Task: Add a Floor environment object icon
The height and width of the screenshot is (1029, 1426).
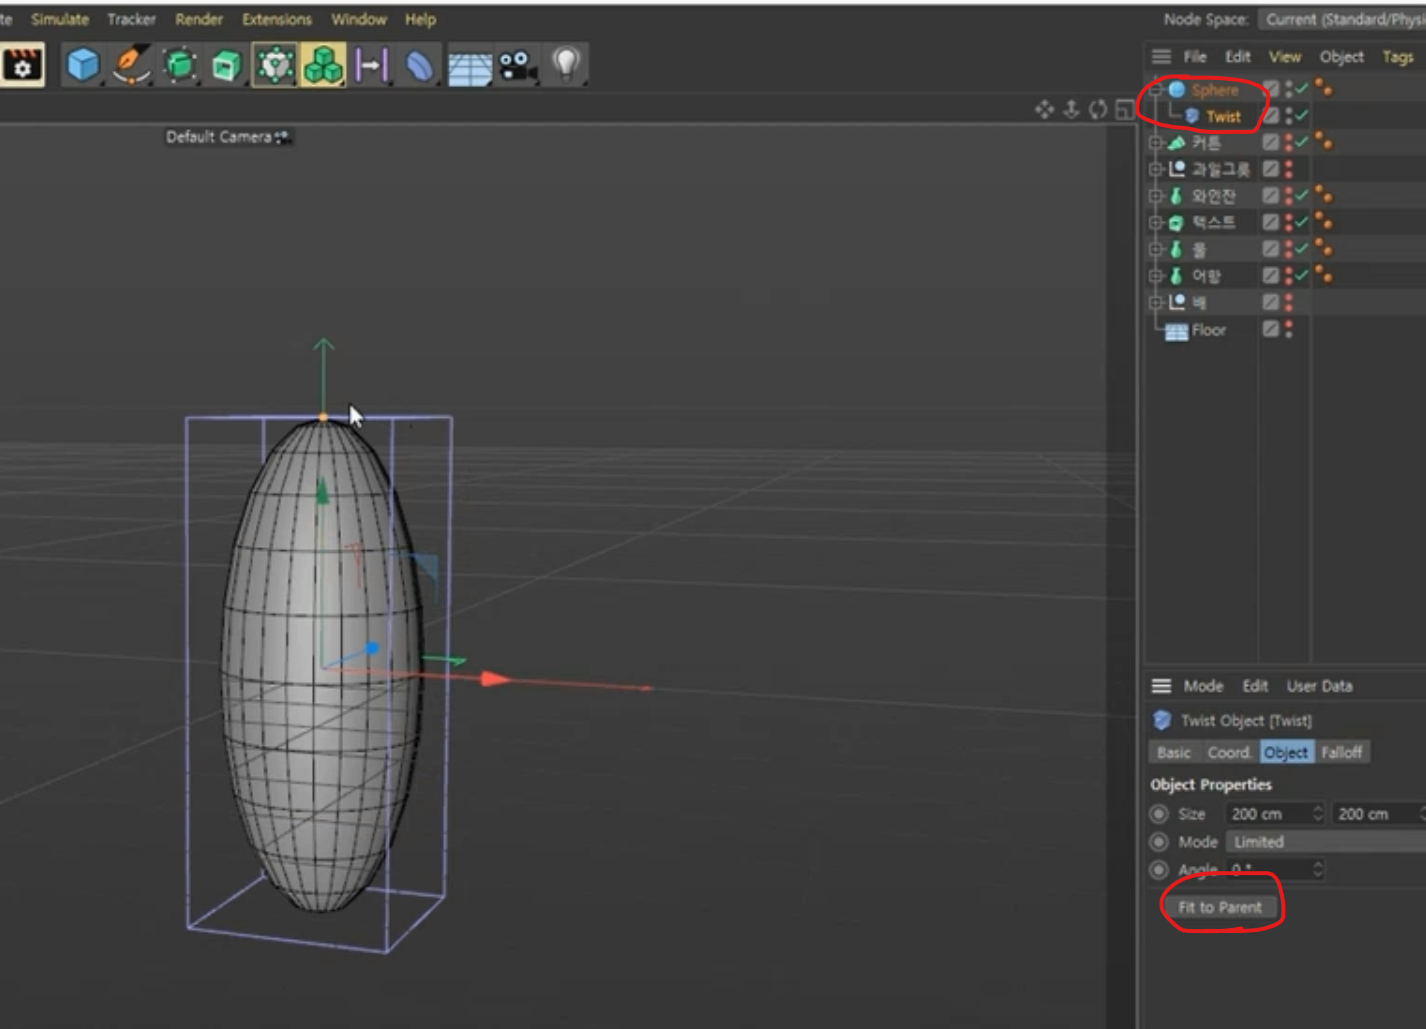Action: pyautogui.click(x=469, y=66)
